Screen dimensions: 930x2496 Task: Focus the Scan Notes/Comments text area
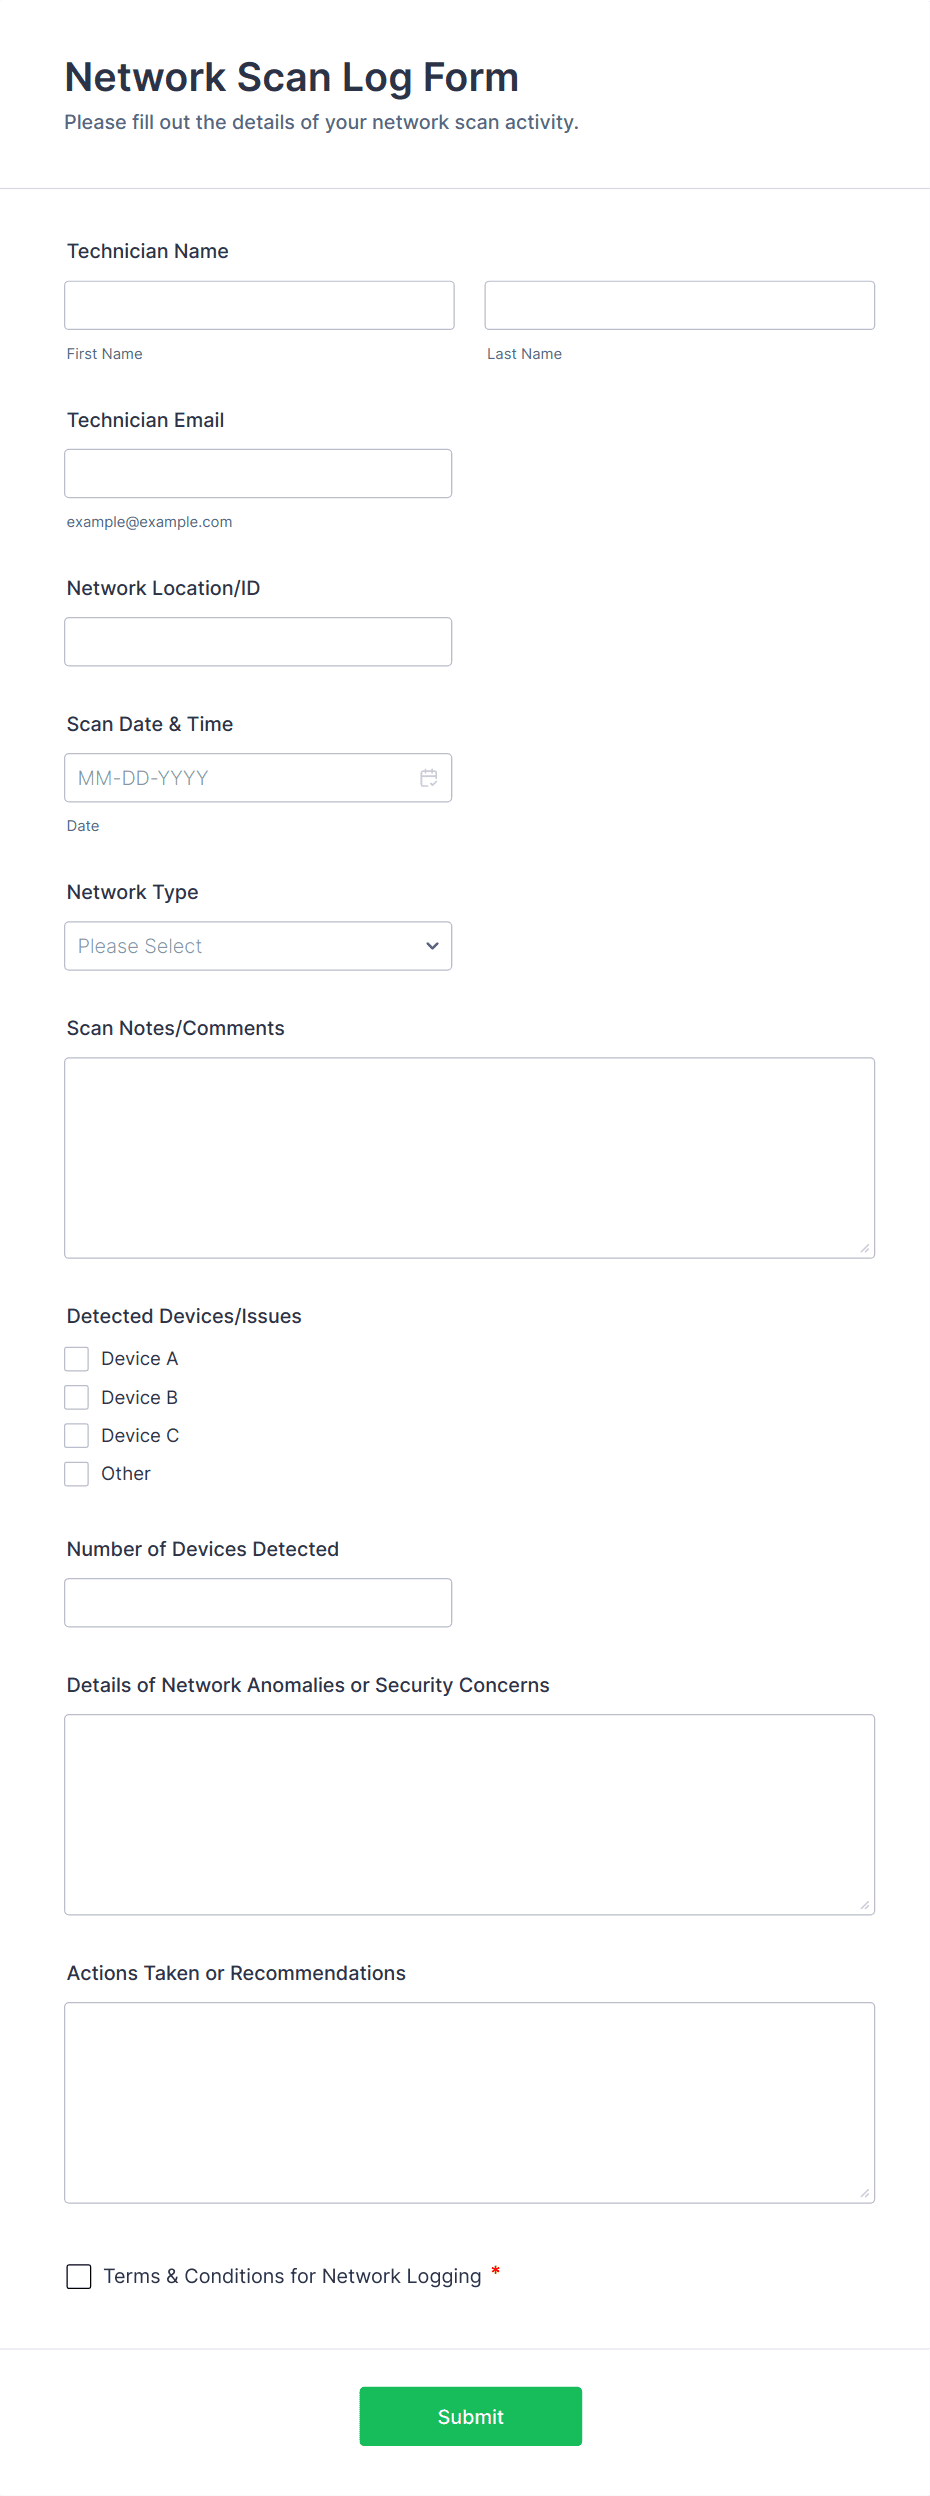tap(469, 1158)
